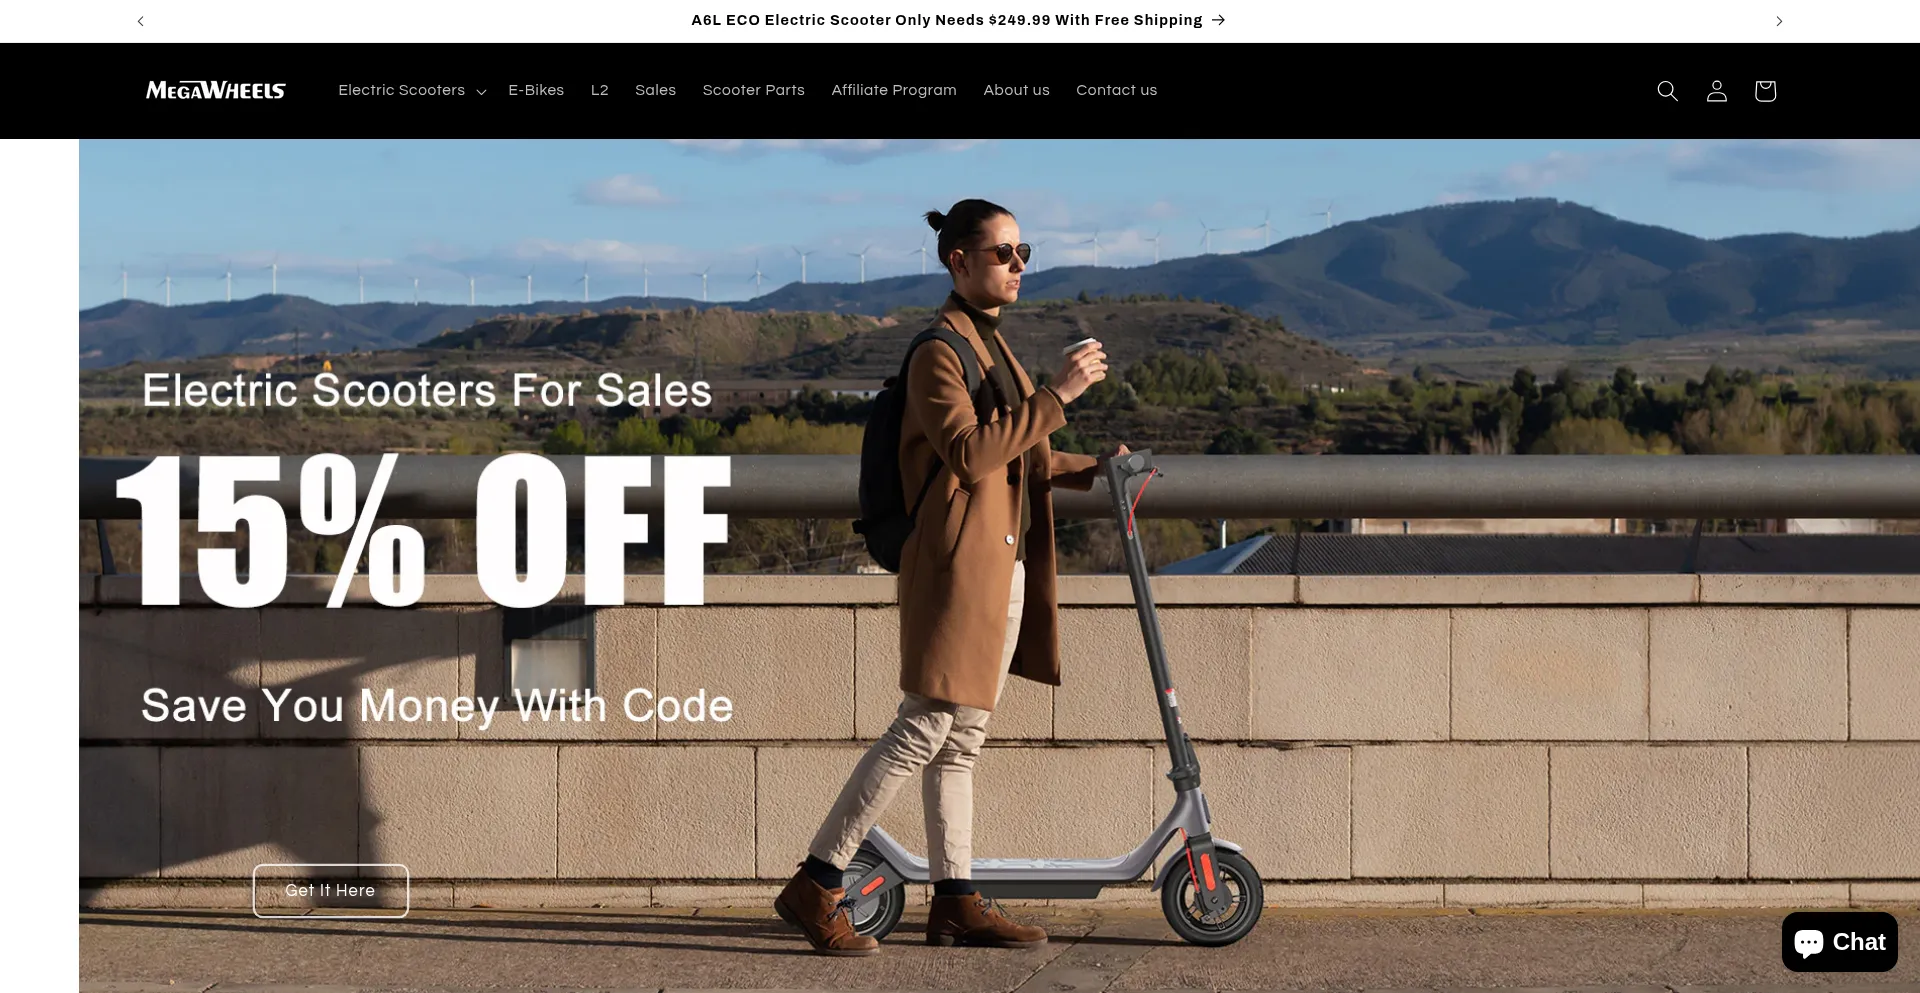Open the E-Bikes menu item
1920x993 pixels.
[536, 90]
